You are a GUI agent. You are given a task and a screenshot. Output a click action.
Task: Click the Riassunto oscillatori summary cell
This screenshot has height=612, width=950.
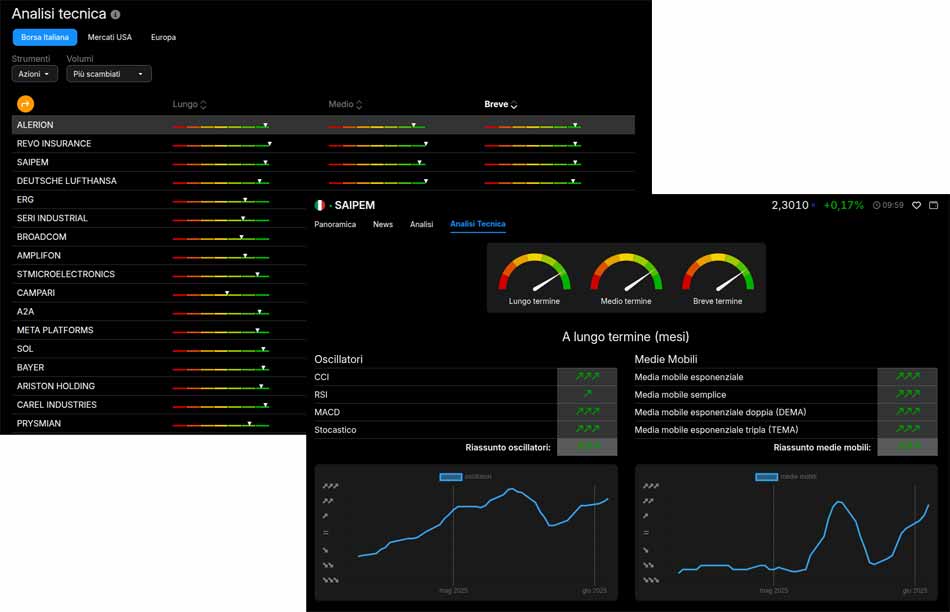[587, 447]
